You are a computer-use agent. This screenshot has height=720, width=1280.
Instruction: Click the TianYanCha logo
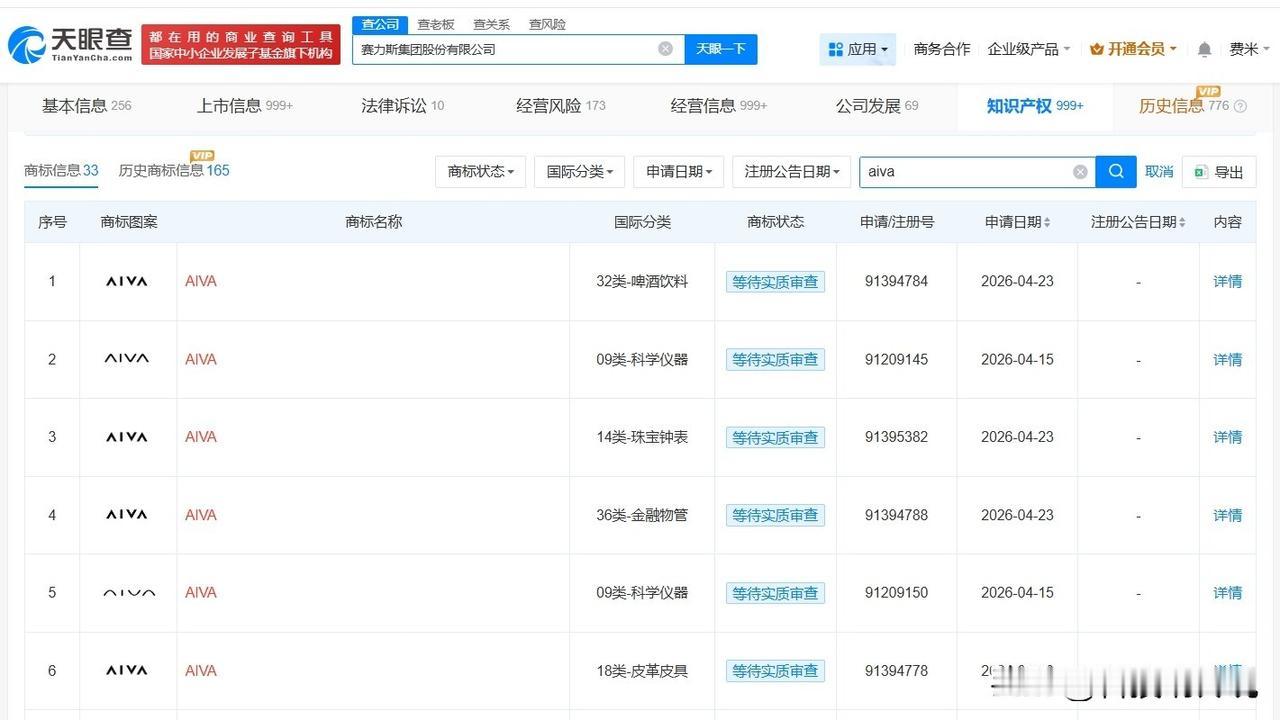coord(70,44)
